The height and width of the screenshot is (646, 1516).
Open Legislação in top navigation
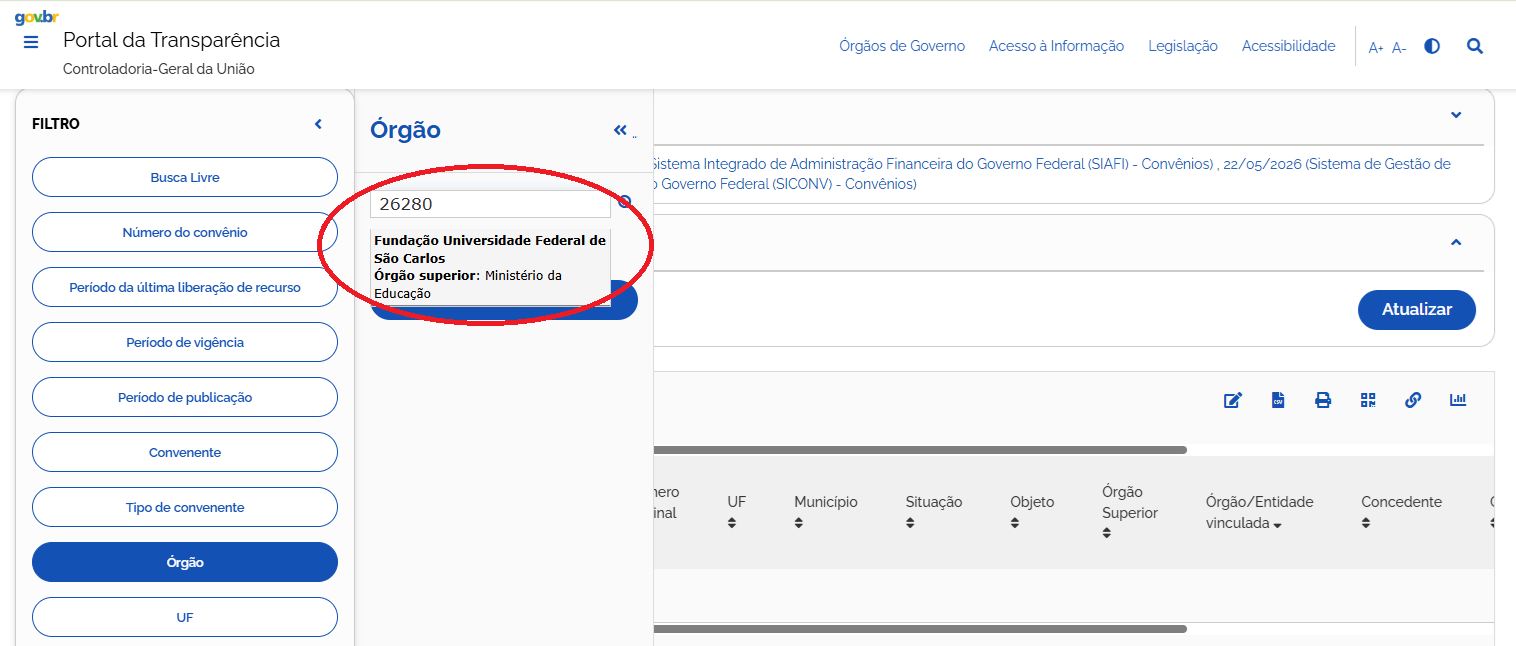pos(1183,46)
